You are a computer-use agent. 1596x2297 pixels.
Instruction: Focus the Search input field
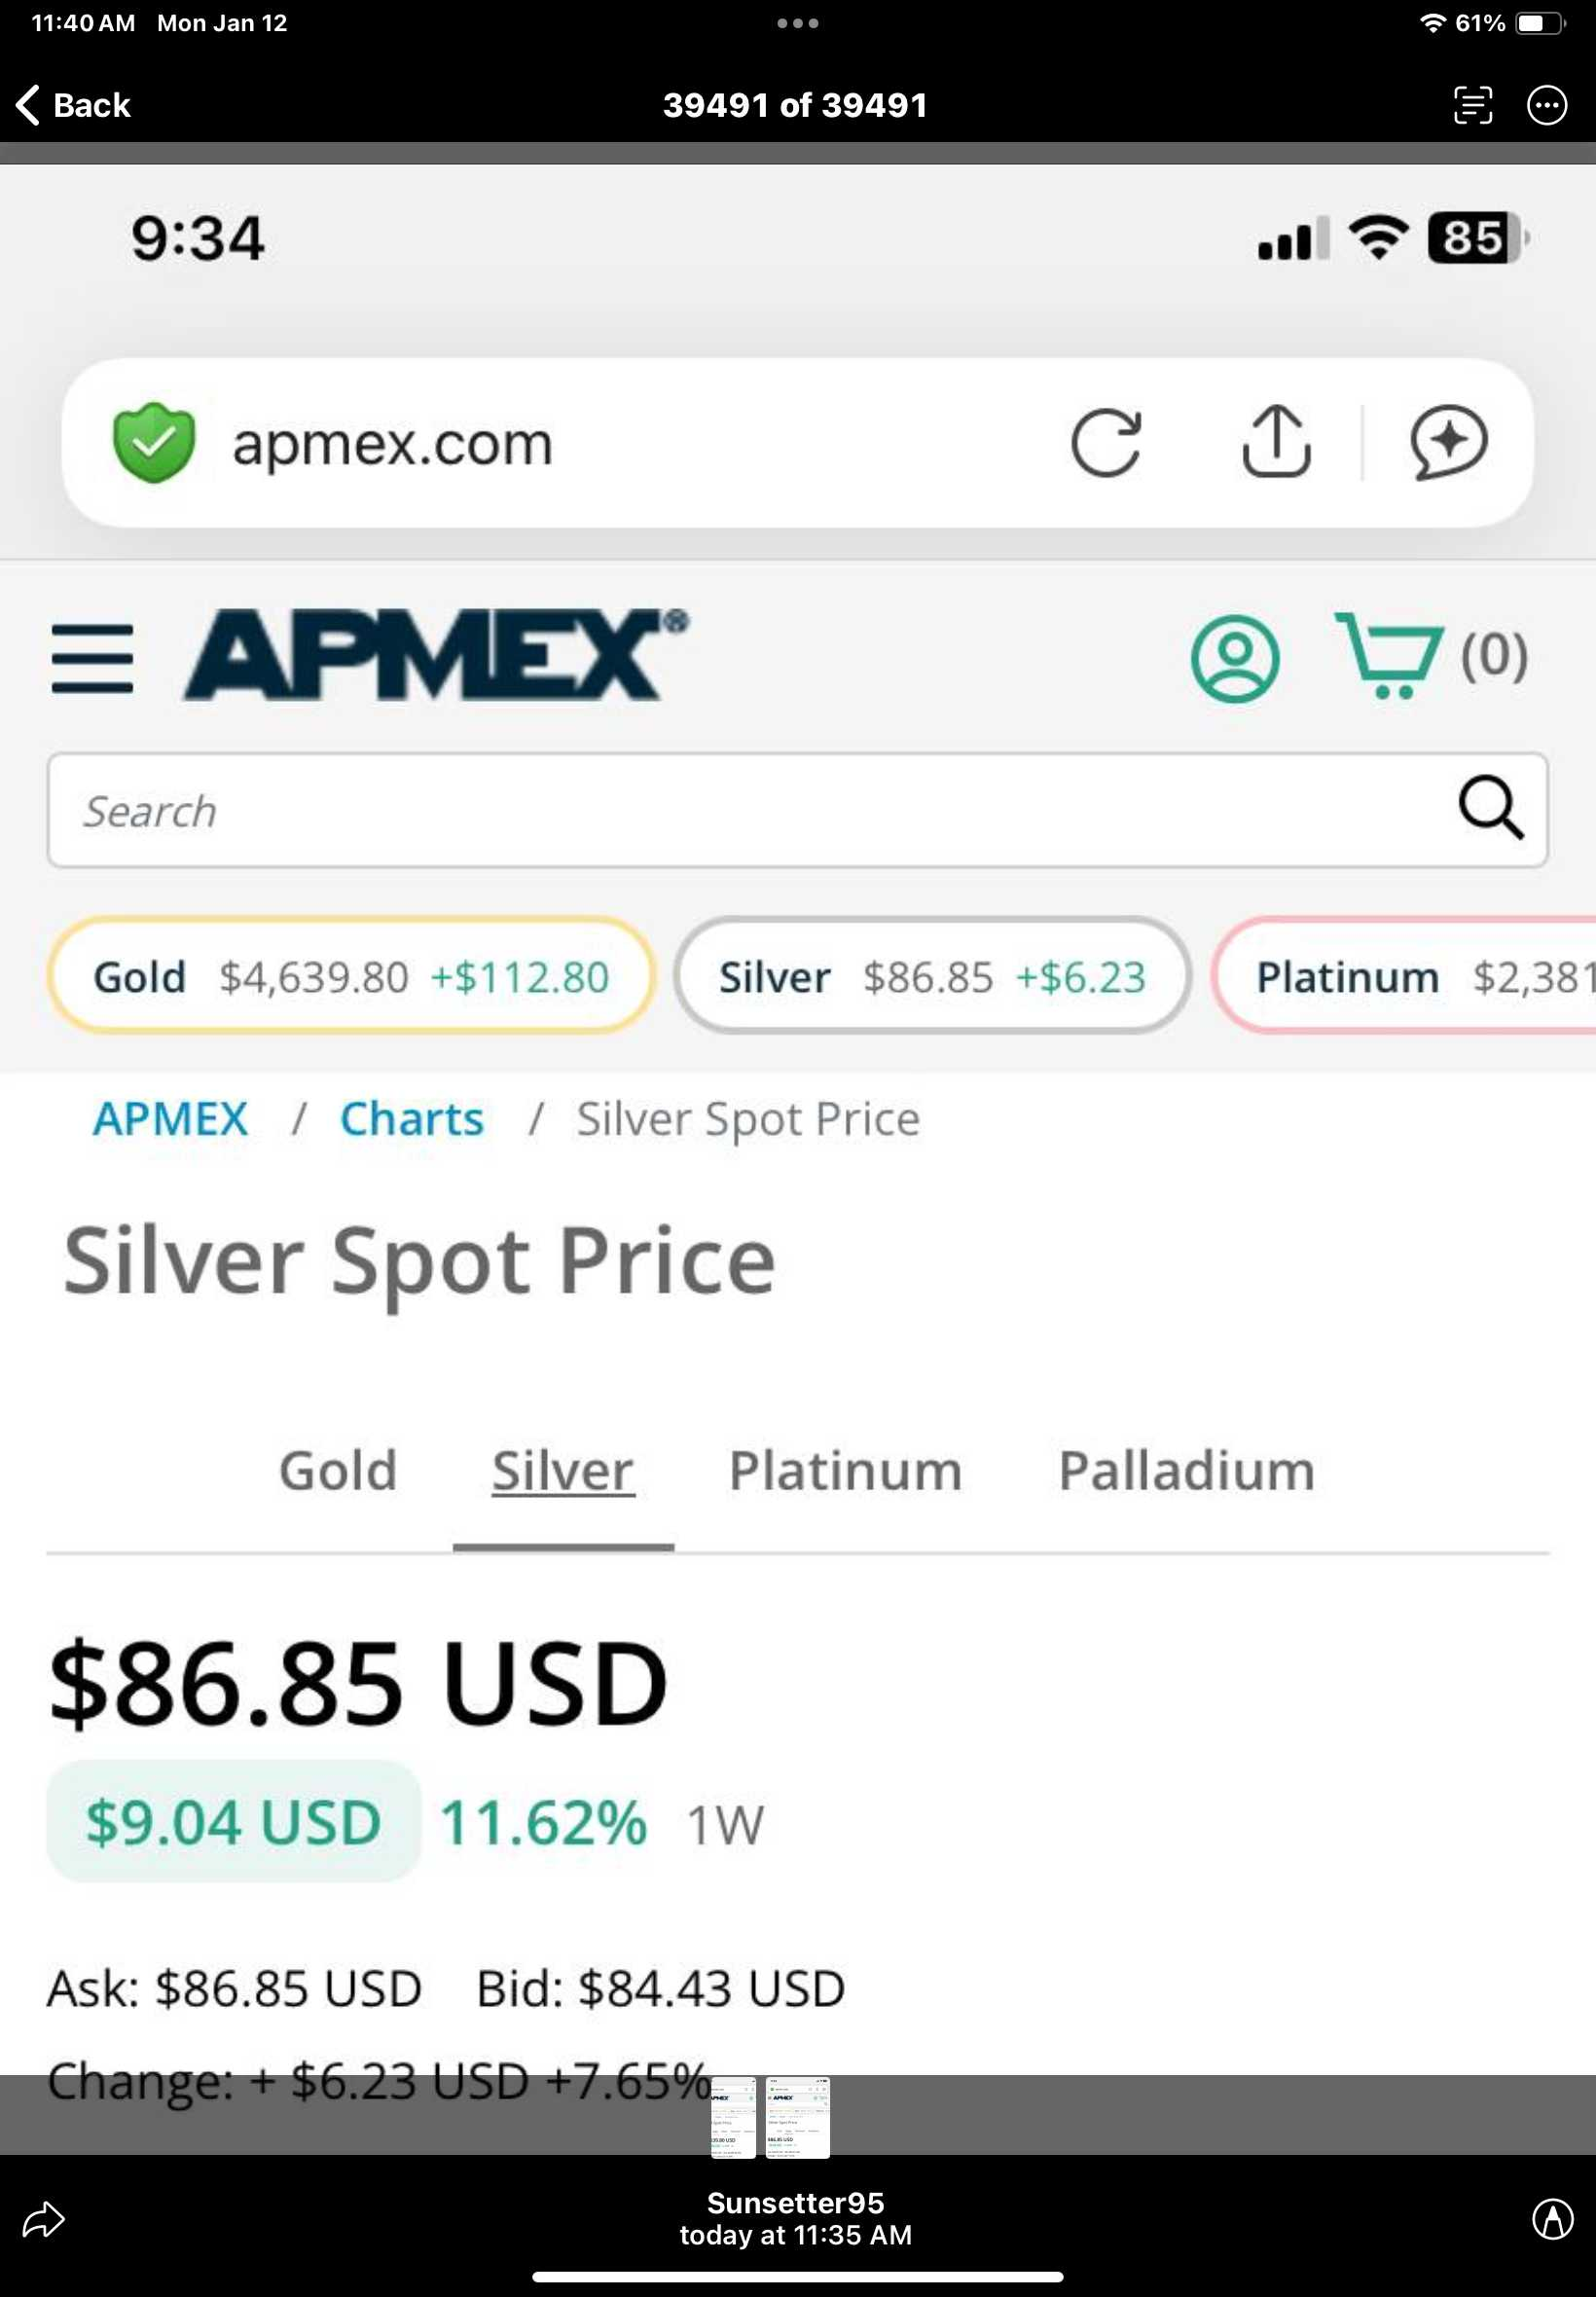coord(740,810)
